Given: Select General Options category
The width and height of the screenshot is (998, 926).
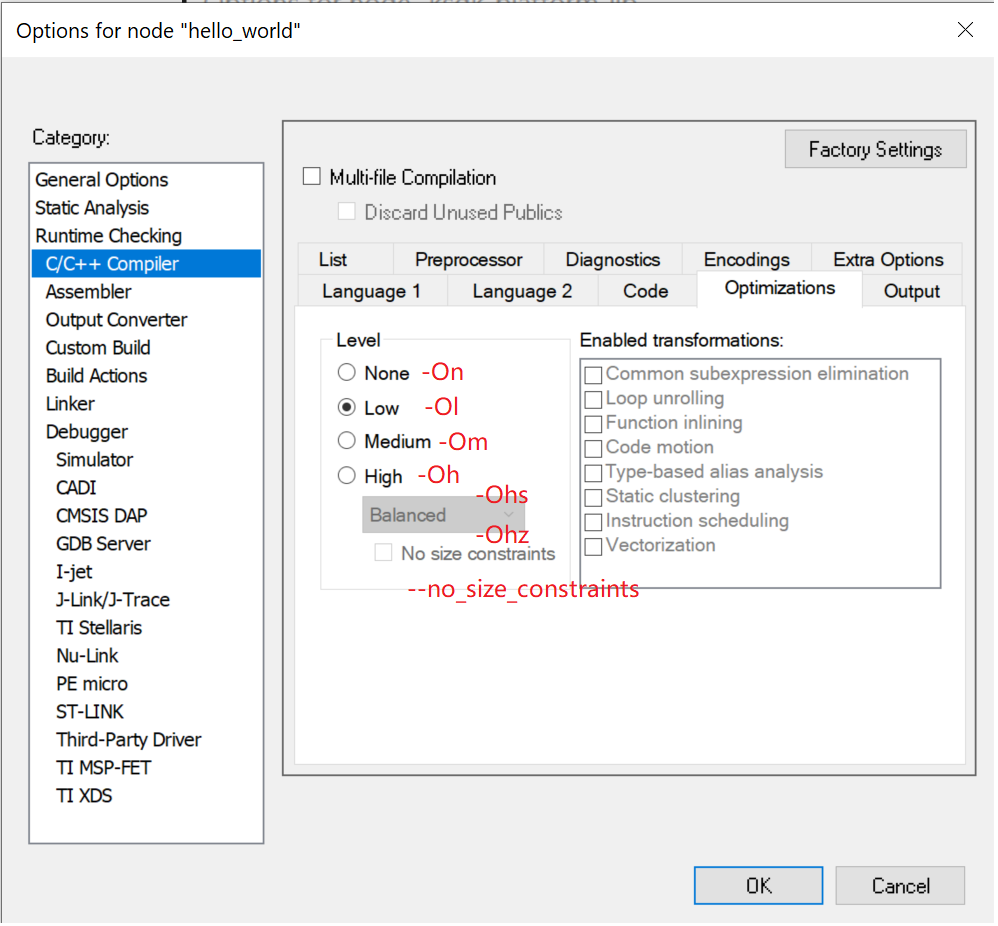Looking at the screenshot, I should 102,180.
